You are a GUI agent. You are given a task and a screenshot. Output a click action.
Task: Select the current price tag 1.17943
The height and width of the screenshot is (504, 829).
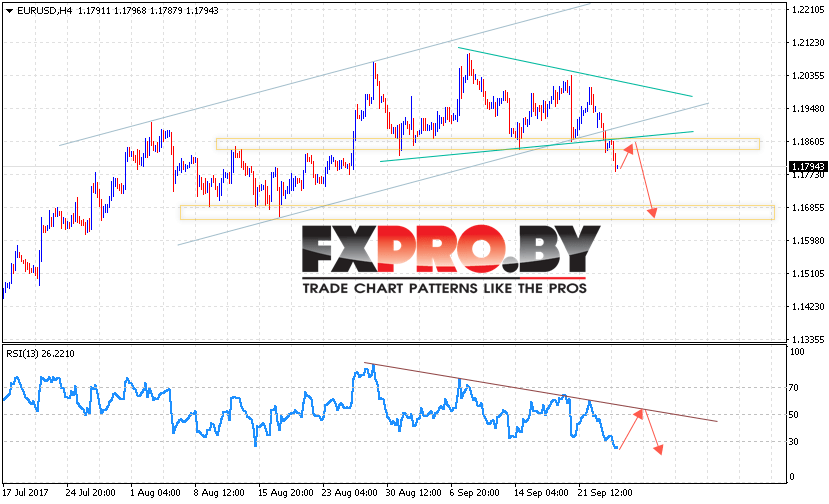click(807, 167)
